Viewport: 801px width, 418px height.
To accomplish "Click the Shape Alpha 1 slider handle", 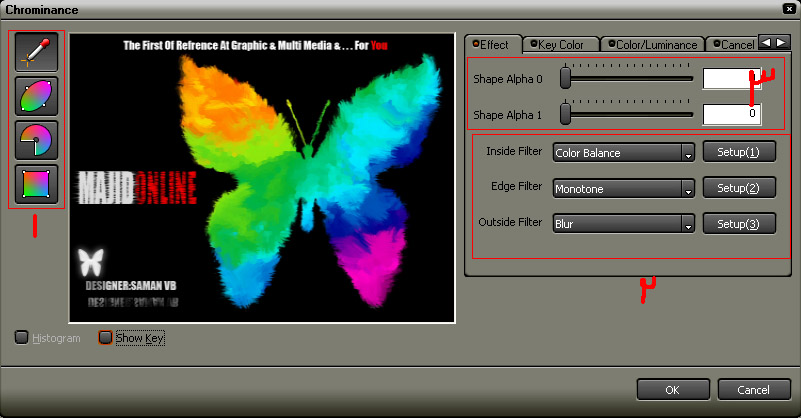I will [566, 113].
